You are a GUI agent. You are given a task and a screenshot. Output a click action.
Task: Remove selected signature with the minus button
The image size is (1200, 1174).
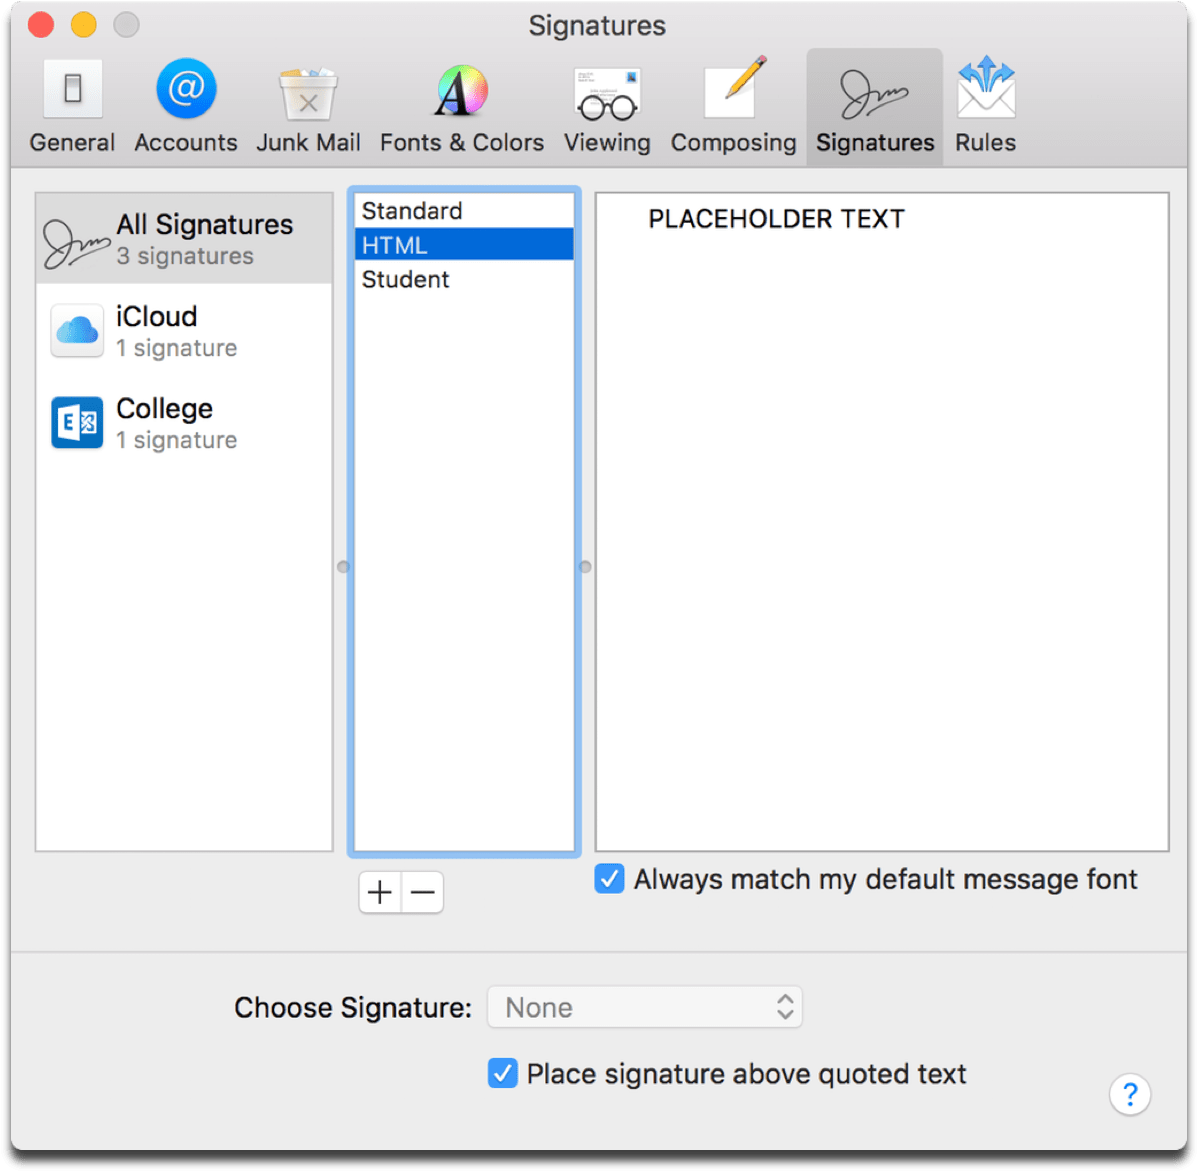[422, 892]
